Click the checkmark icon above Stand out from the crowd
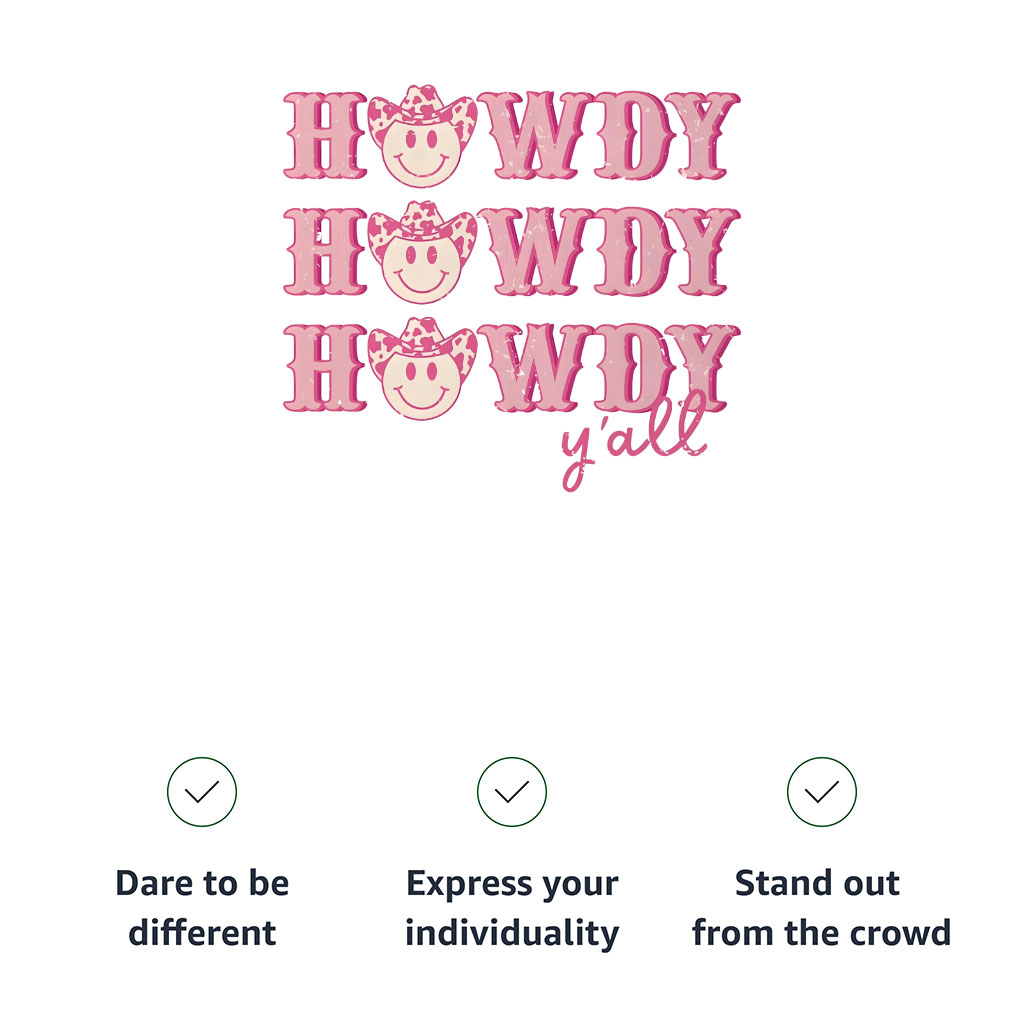This screenshot has height=1024, width=1024. point(822,792)
